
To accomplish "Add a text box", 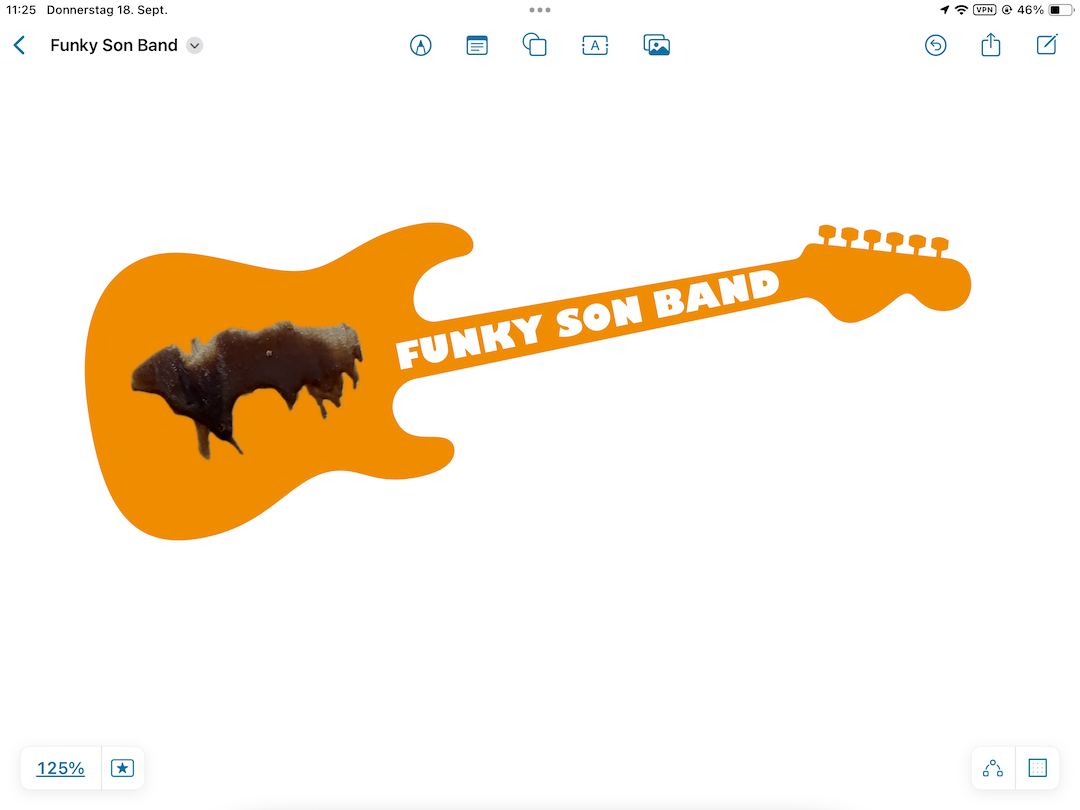I will [595, 45].
